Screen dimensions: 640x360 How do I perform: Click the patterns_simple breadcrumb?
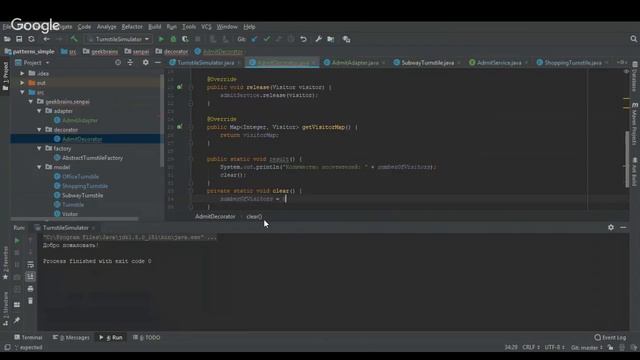[29, 52]
